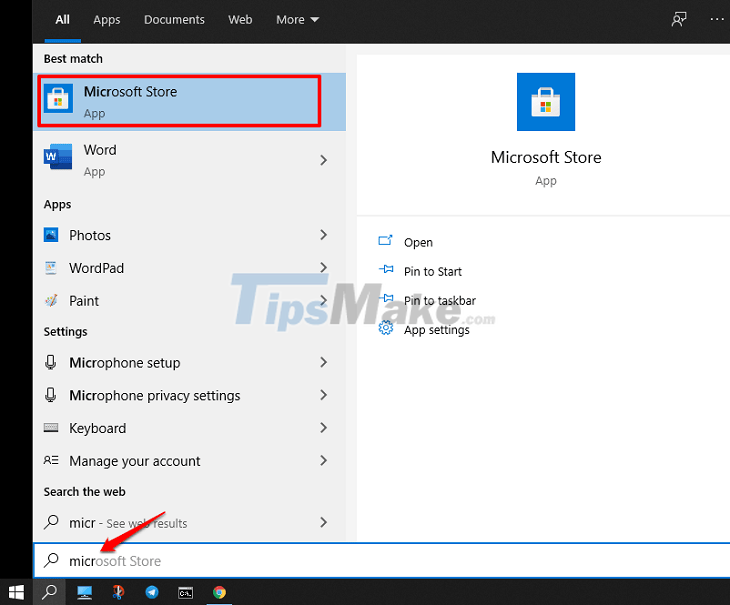Viewport: 730px width, 605px height.
Task: Expand the Word result chevron
Action: (324, 160)
